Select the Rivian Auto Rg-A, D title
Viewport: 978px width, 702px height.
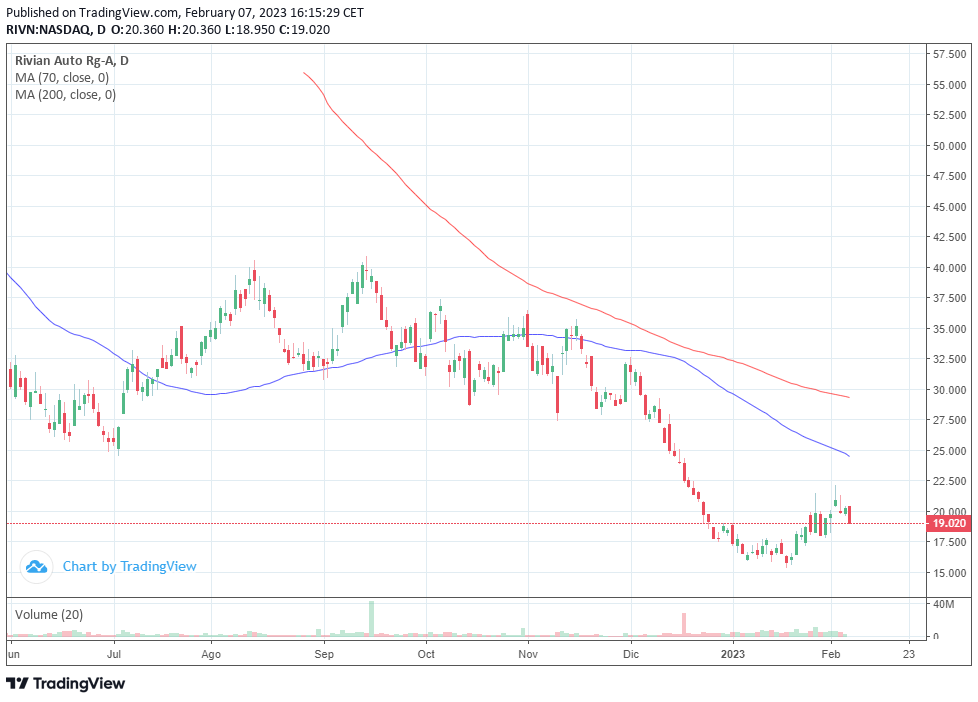click(x=72, y=61)
